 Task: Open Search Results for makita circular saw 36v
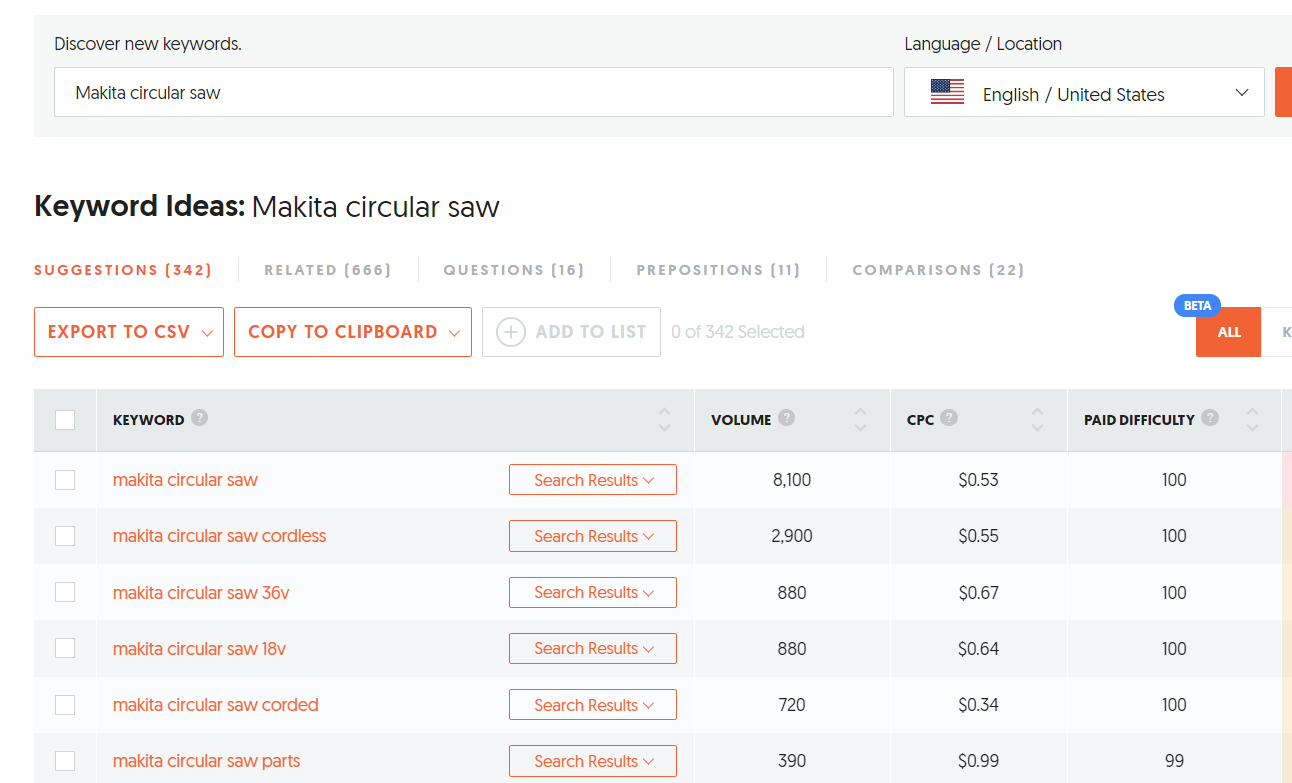593,592
